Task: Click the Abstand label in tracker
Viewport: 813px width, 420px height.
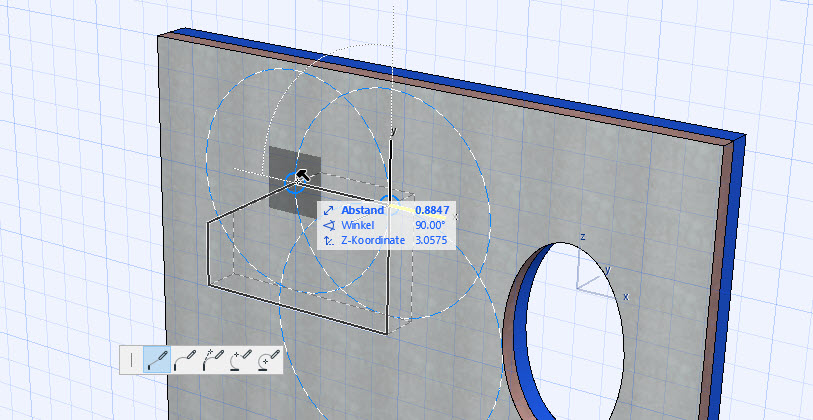Action: 362,211
